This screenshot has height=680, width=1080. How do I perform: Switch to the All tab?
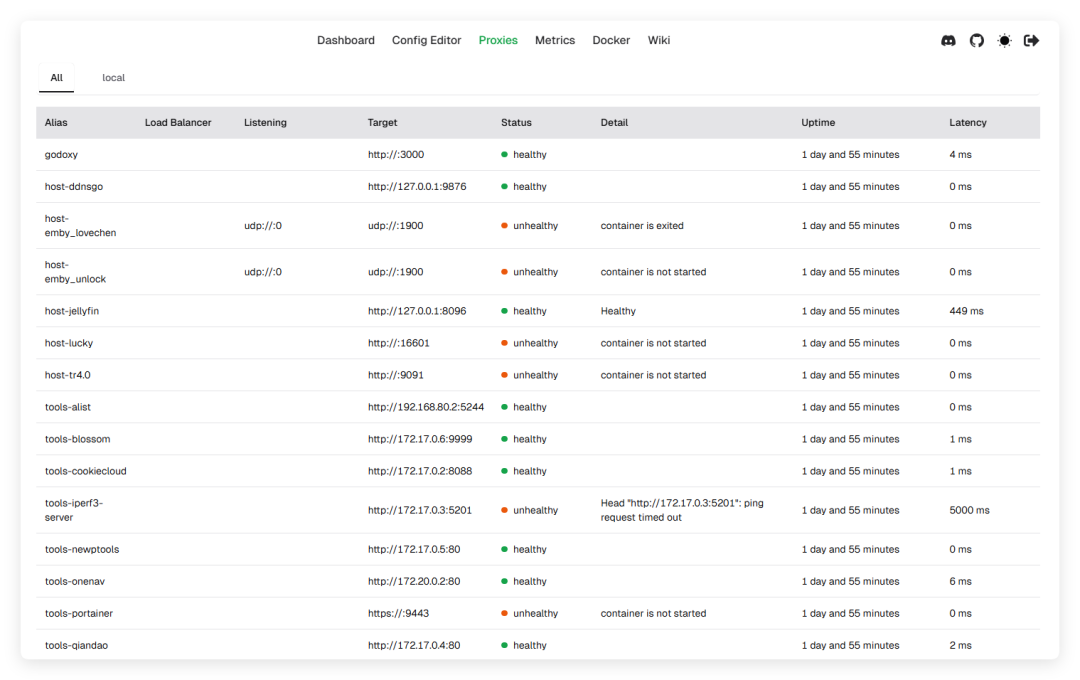click(57, 78)
